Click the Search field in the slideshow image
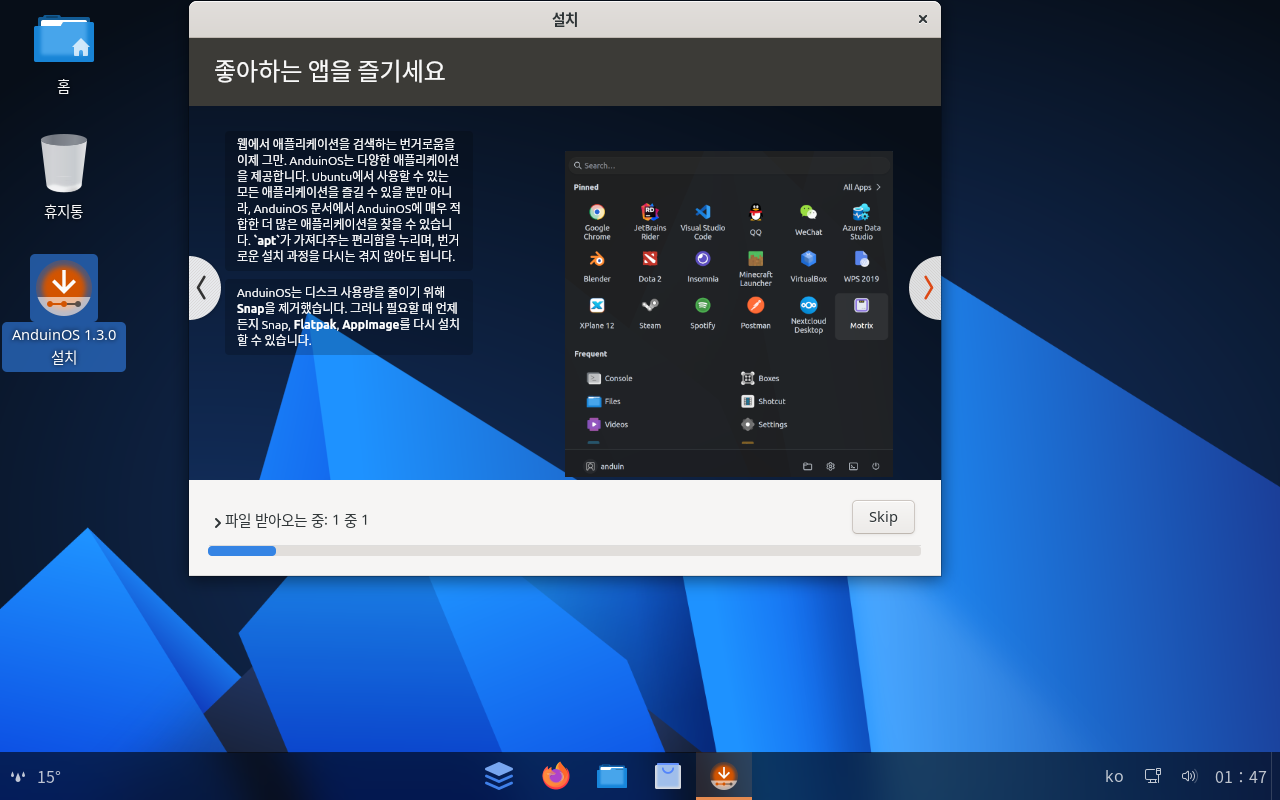This screenshot has height=800, width=1280. 729,166
